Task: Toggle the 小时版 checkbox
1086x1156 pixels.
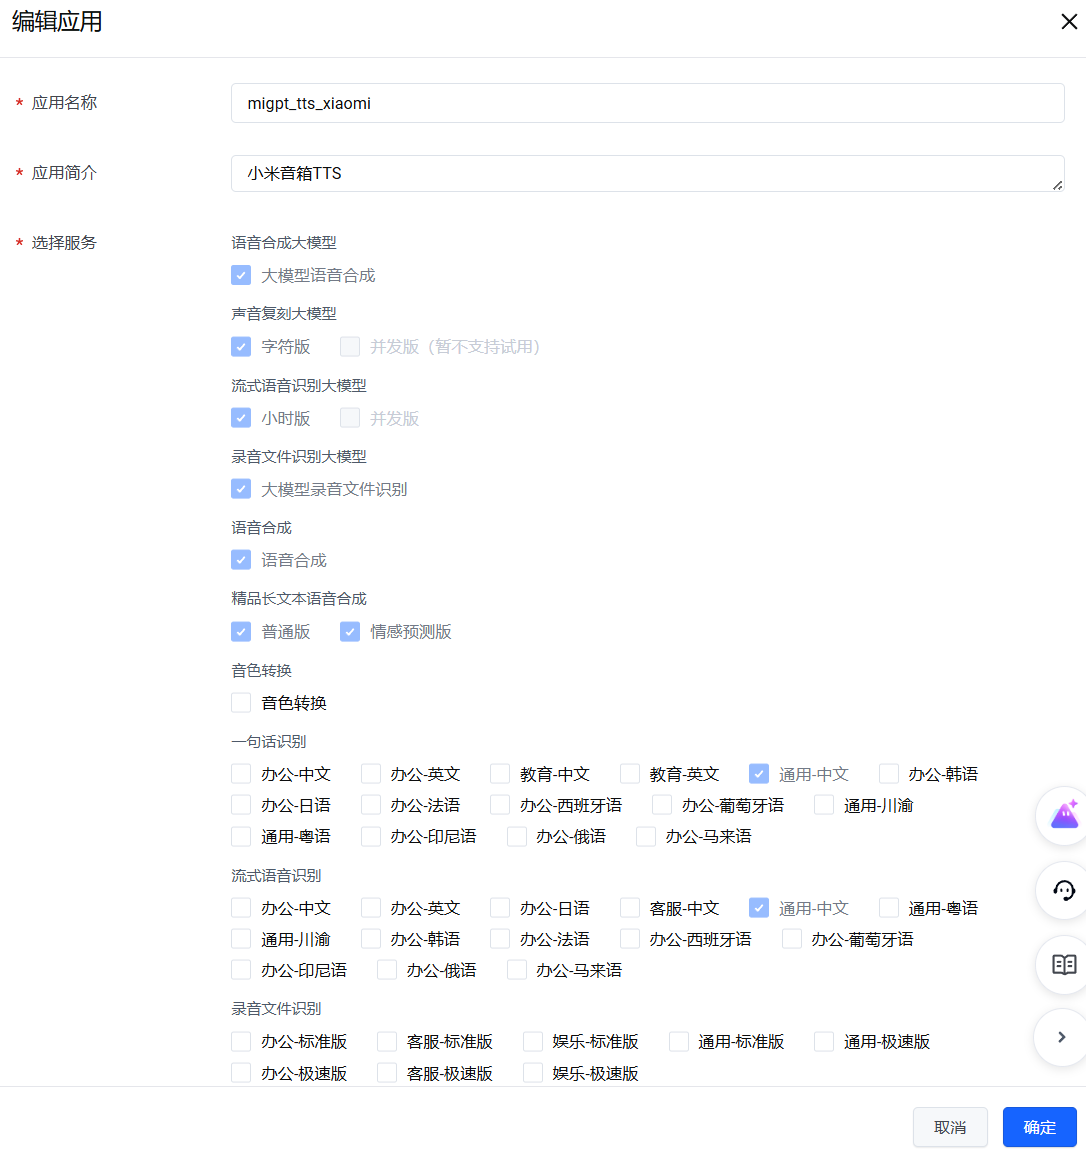Action: coord(241,418)
